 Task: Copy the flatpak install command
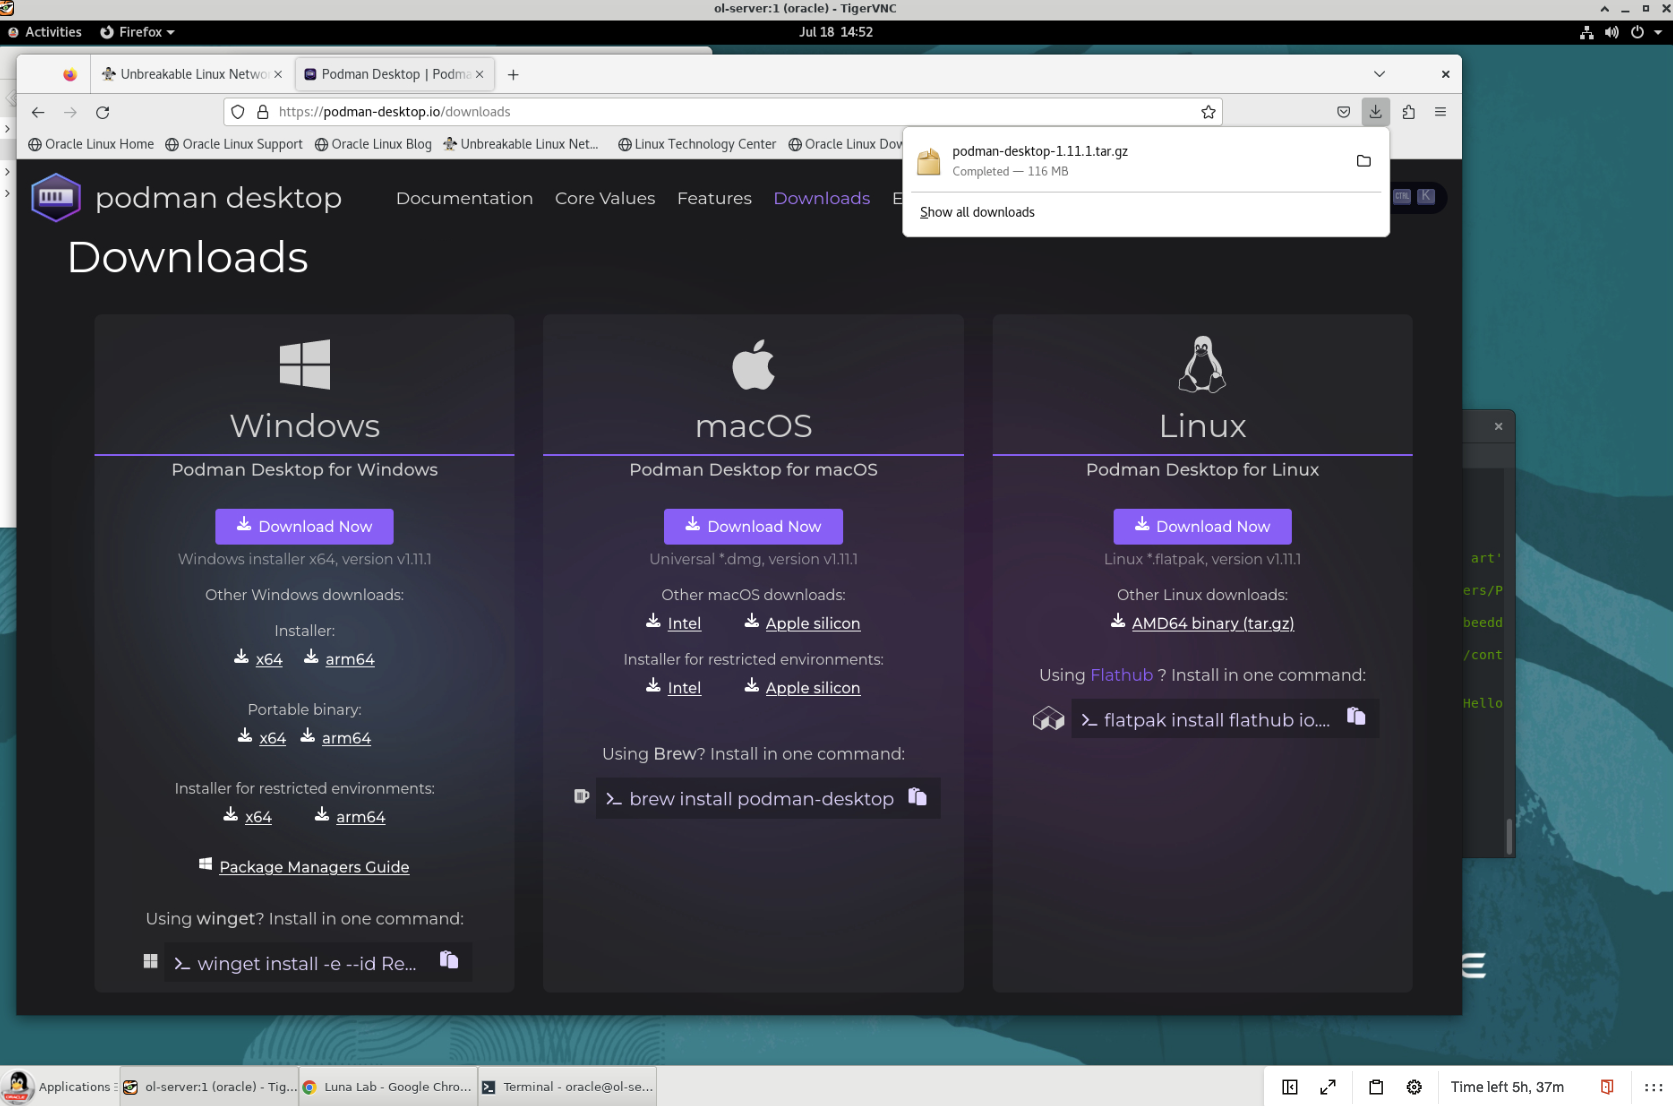1356,716
